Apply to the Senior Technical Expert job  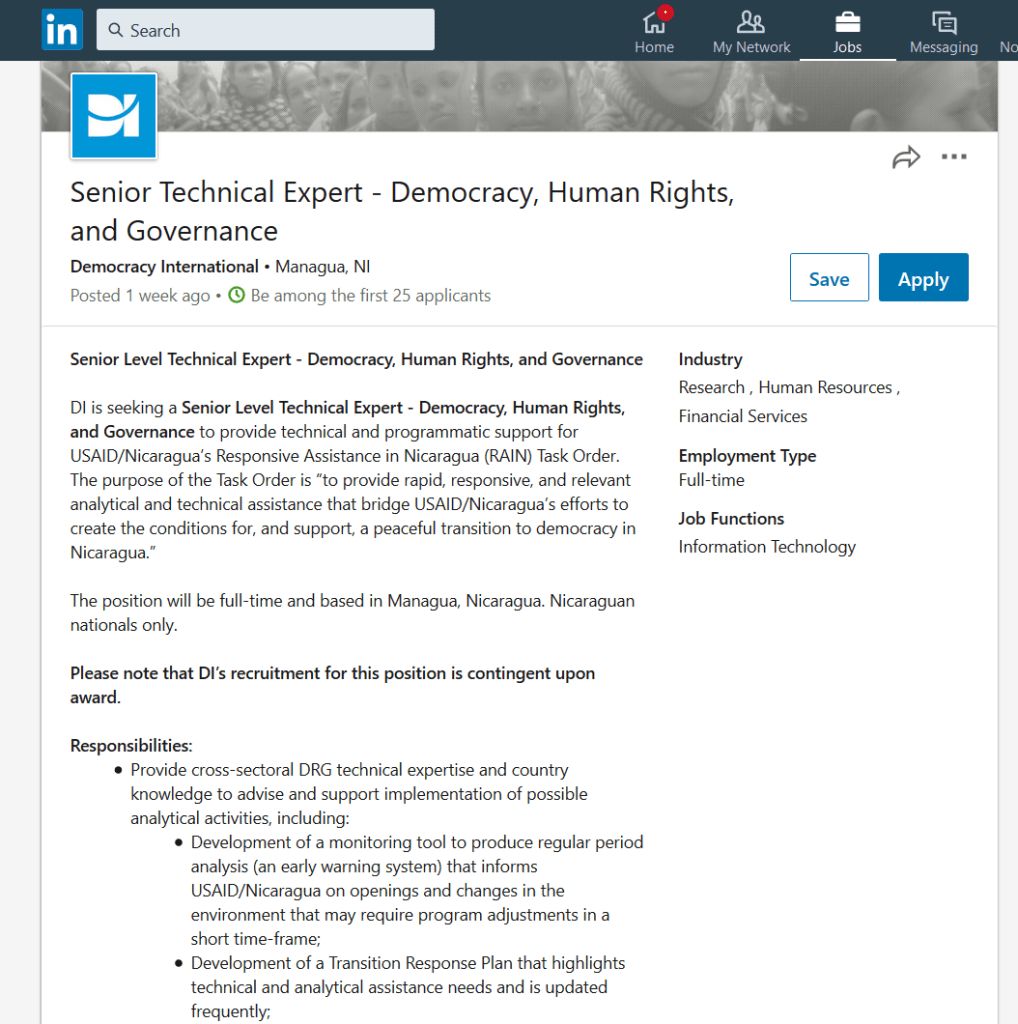point(923,278)
